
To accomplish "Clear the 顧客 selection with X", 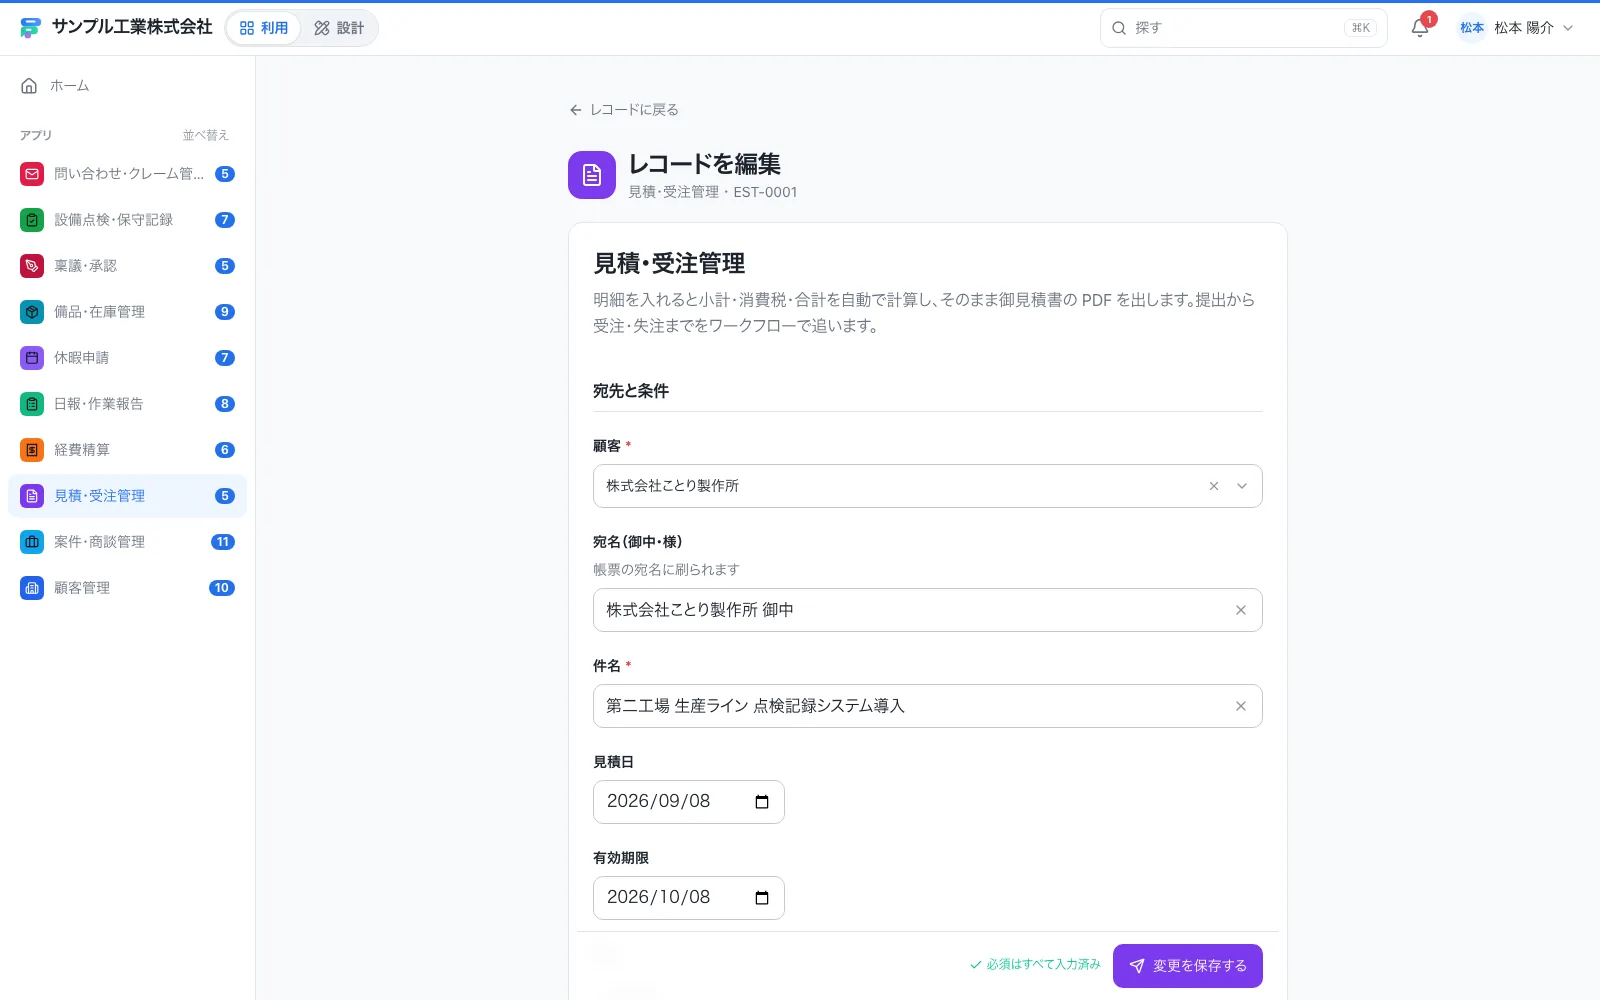I will (1214, 486).
